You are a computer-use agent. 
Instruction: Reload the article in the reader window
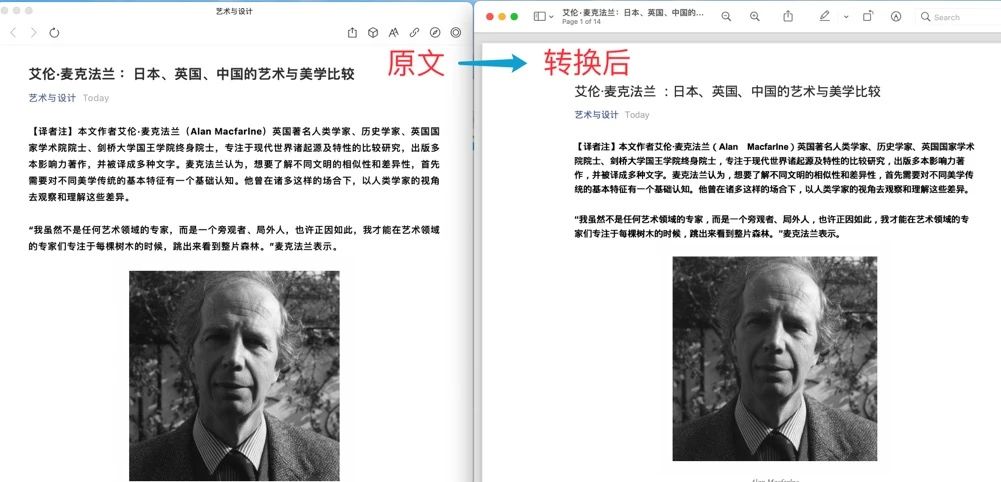pos(54,33)
